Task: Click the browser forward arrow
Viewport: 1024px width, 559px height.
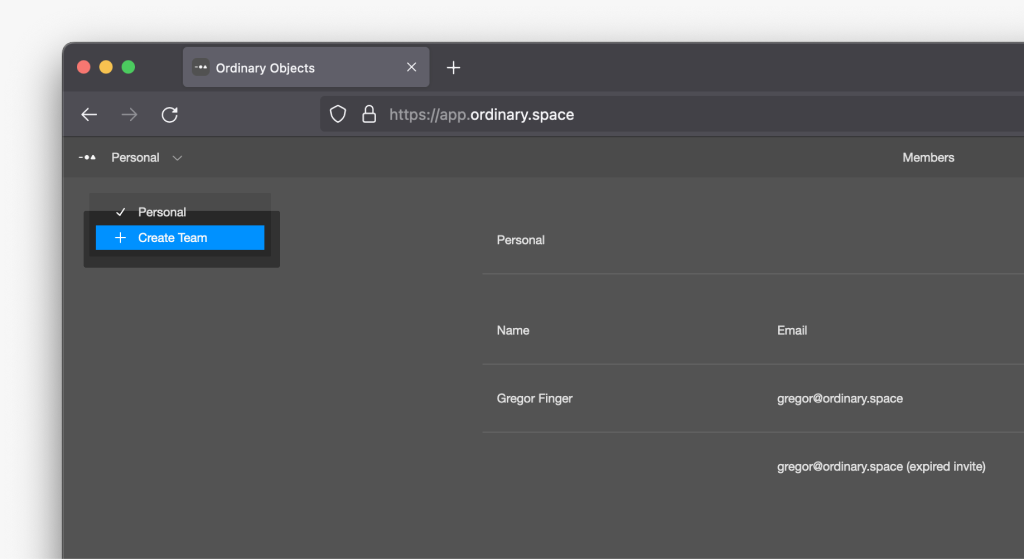Action: (x=129, y=115)
